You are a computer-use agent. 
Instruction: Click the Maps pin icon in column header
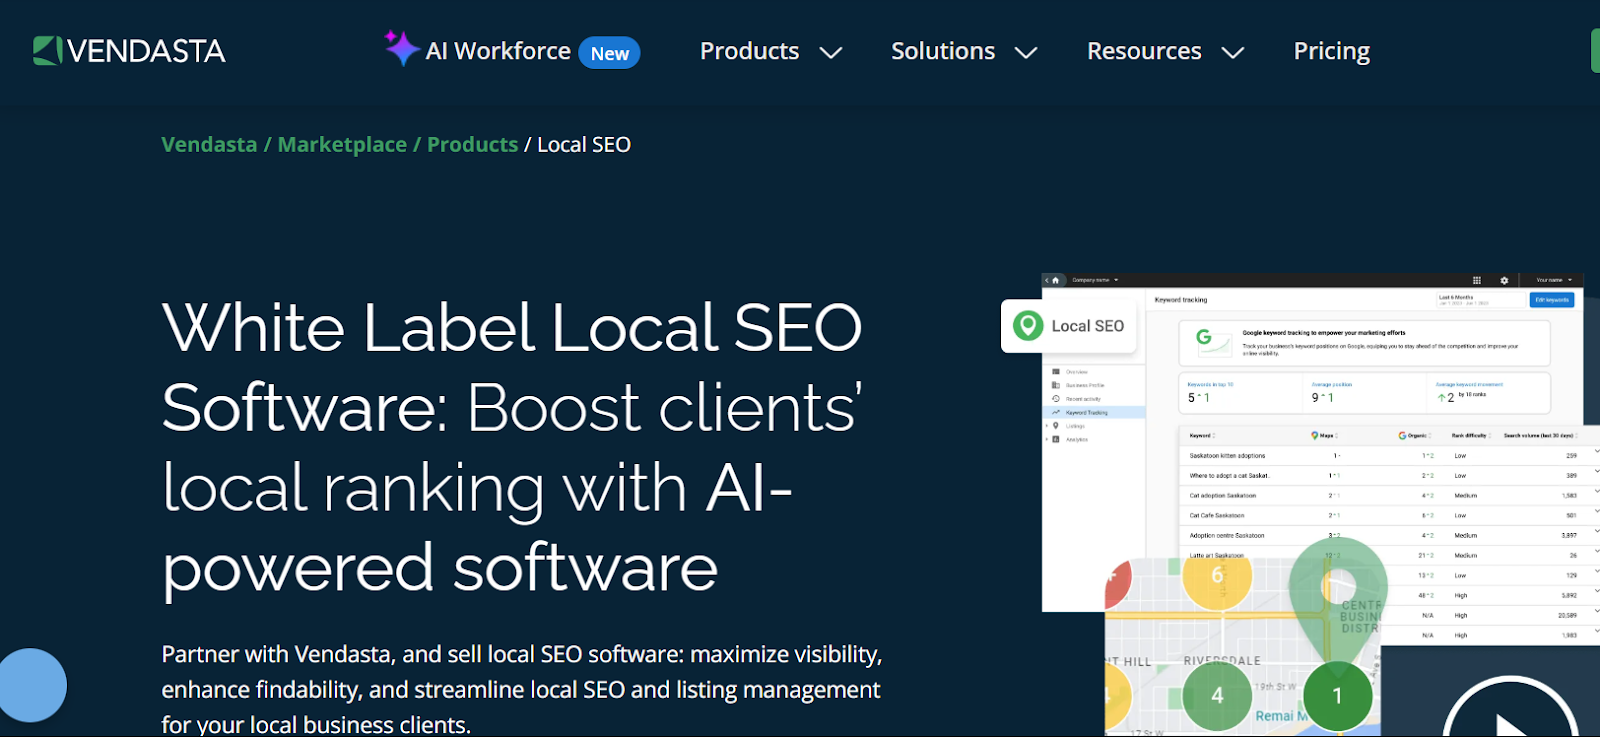(x=1315, y=435)
